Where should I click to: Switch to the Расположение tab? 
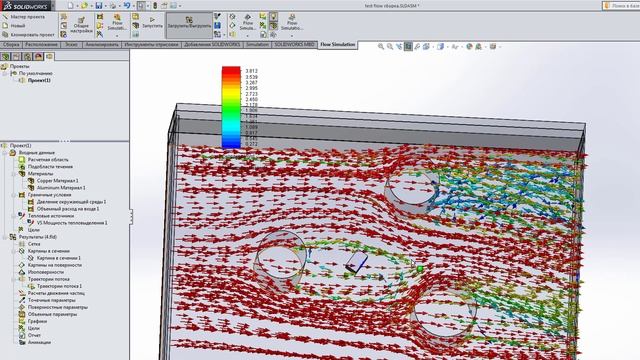coord(41,44)
